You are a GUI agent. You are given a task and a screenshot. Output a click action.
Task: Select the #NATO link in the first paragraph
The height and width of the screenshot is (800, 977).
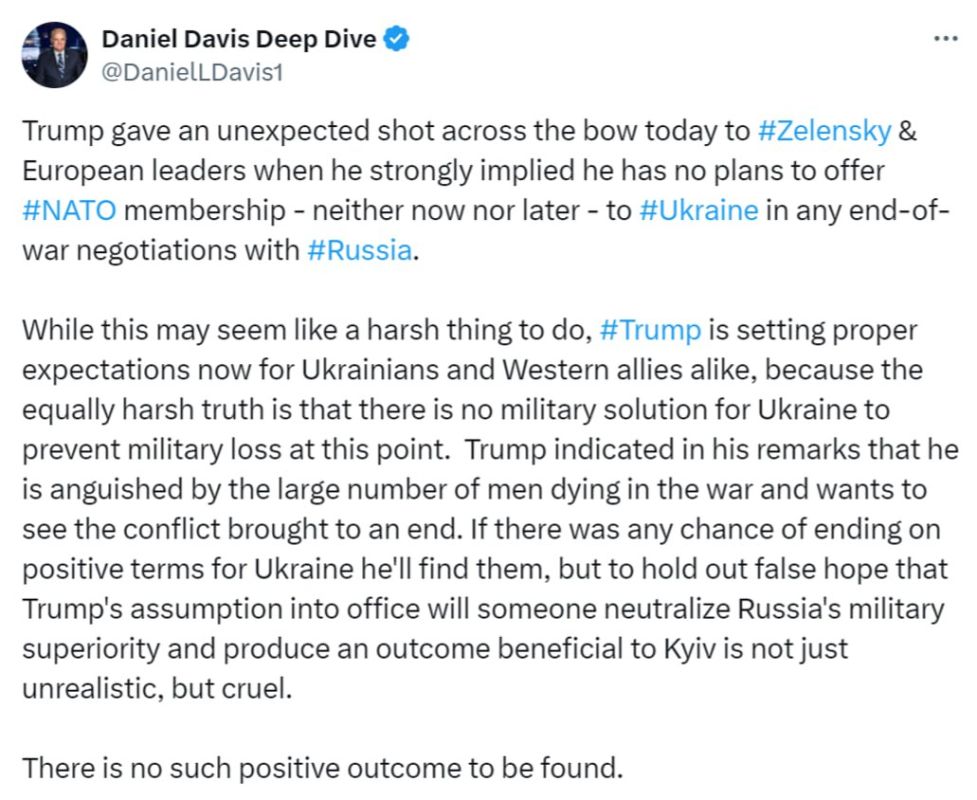click(x=67, y=210)
